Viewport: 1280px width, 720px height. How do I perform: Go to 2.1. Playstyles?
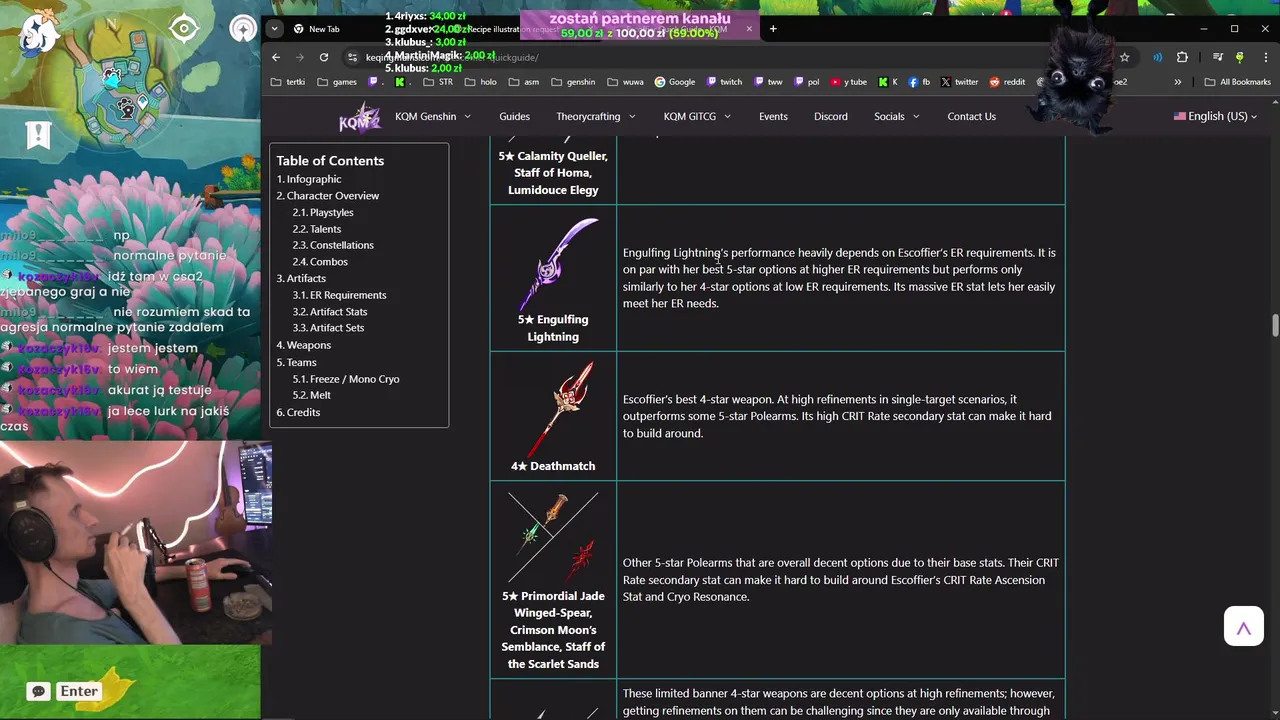pyautogui.click(x=323, y=212)
